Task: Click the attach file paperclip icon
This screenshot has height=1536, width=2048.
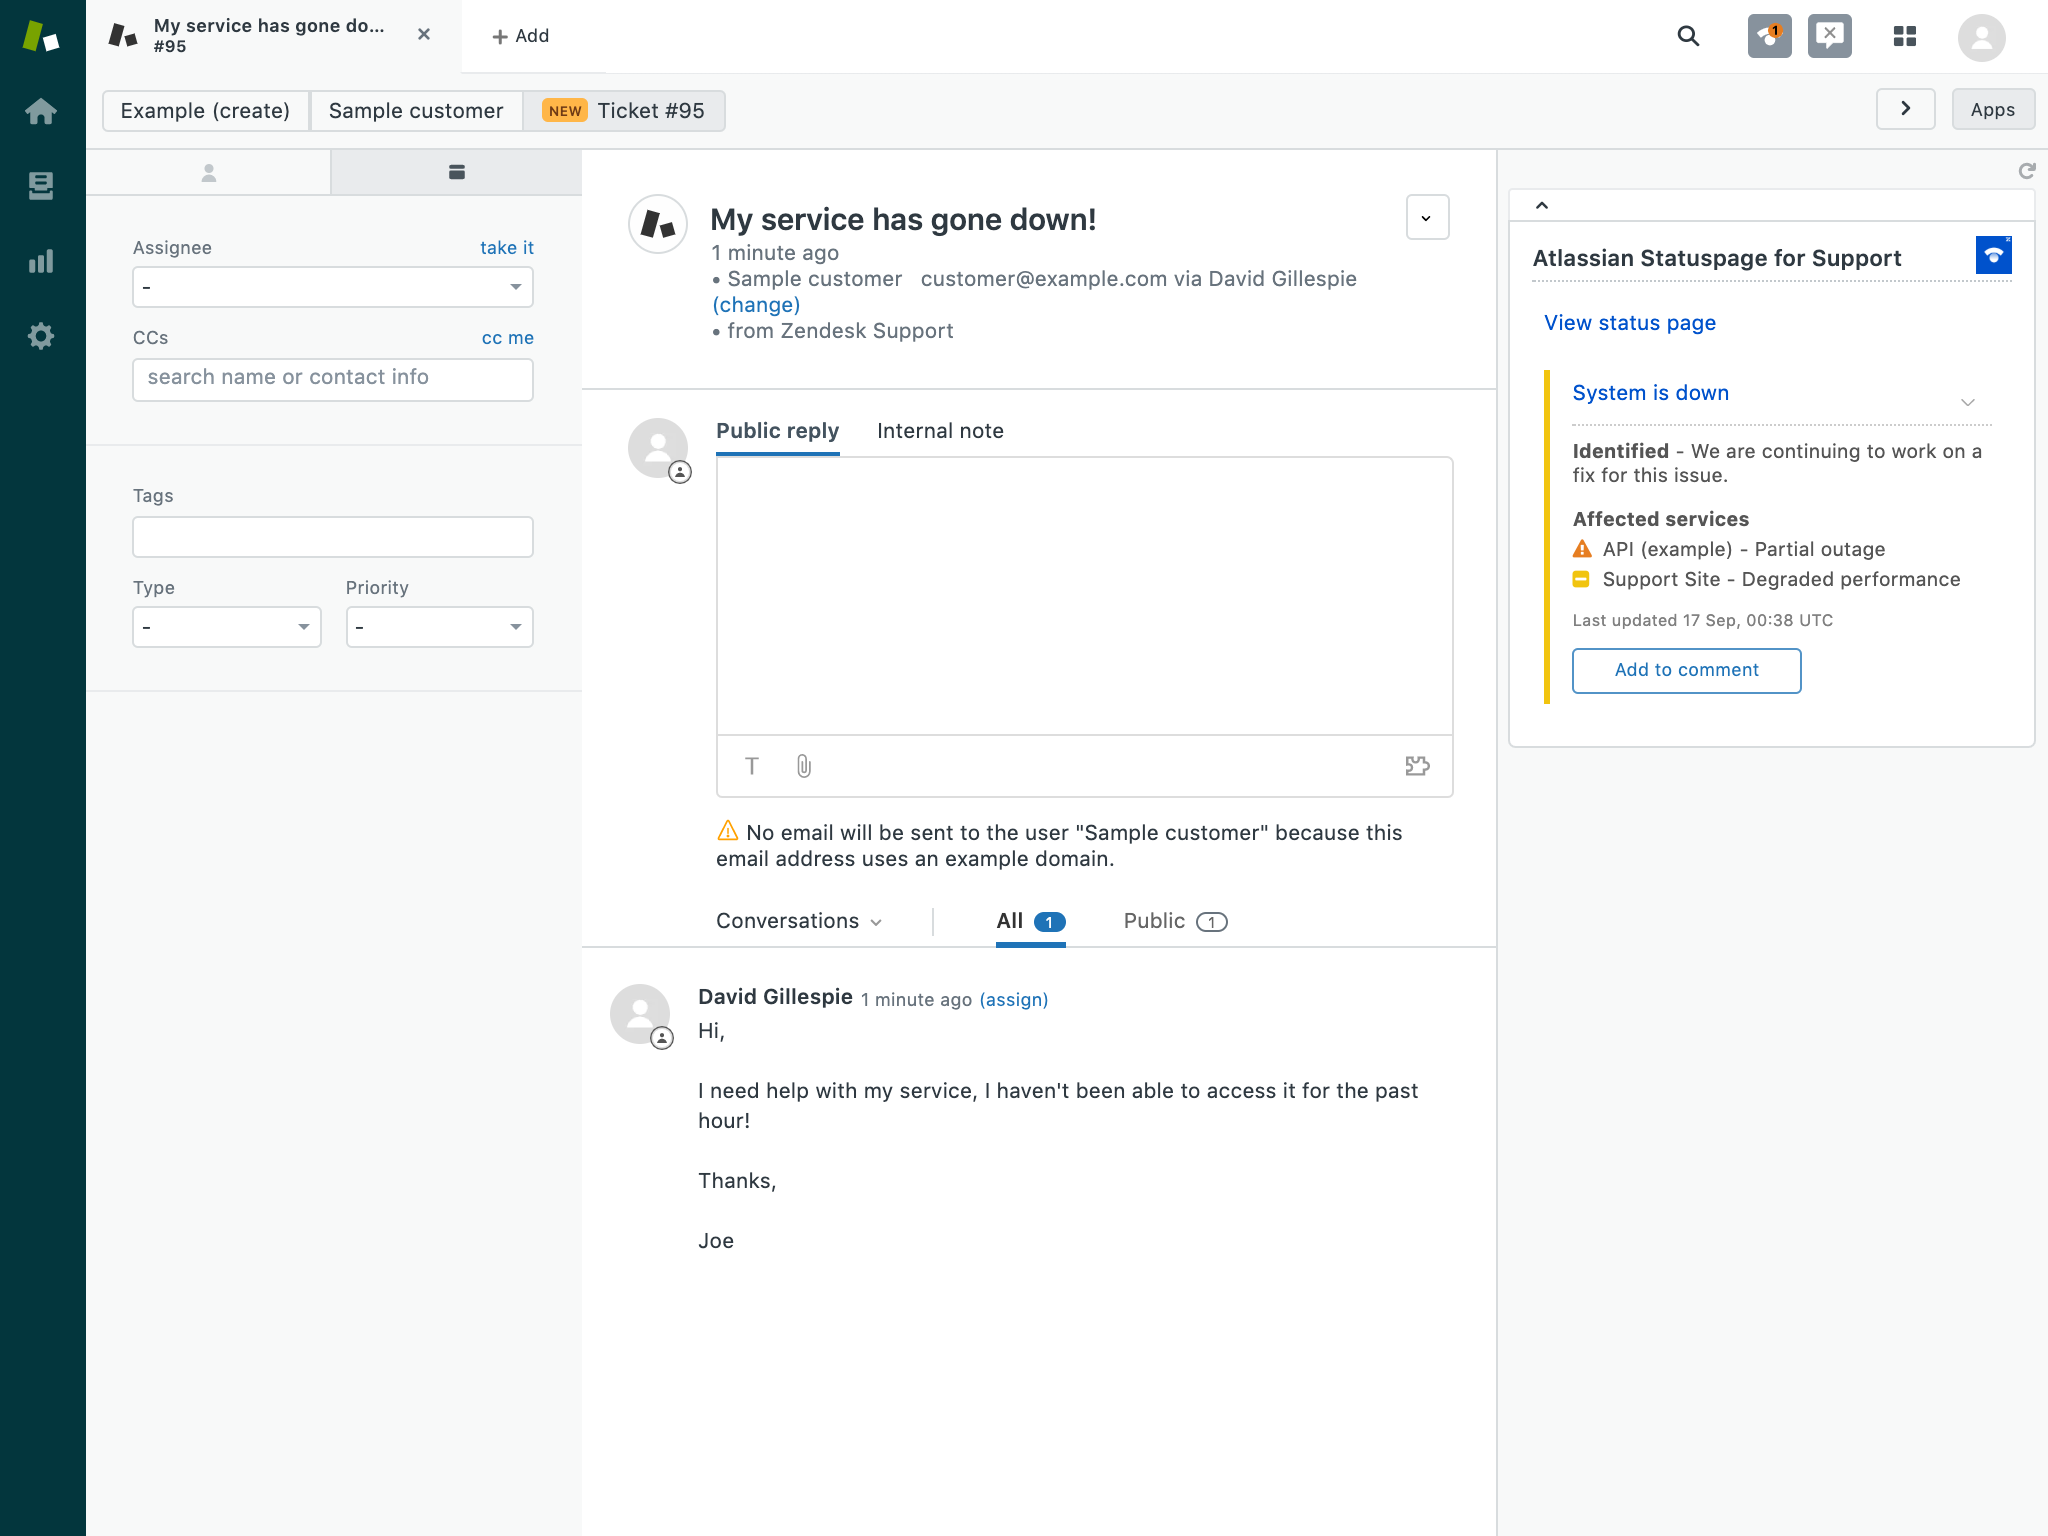Action: point(804,766)
